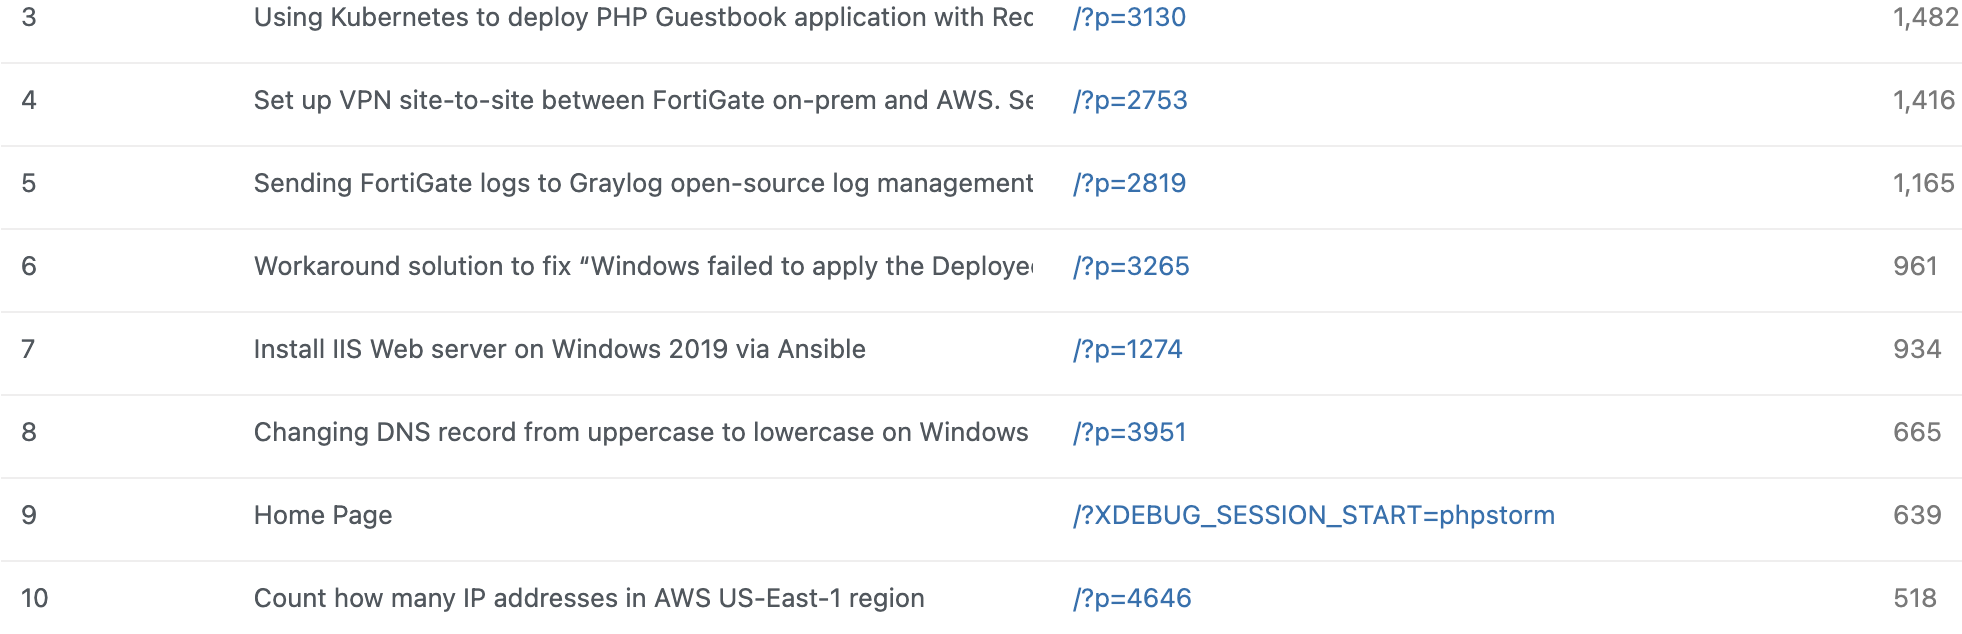Select the Changing DNS record title
Image resolution: width=1962 pixels, height=634 pixels.
pos(641,433)
